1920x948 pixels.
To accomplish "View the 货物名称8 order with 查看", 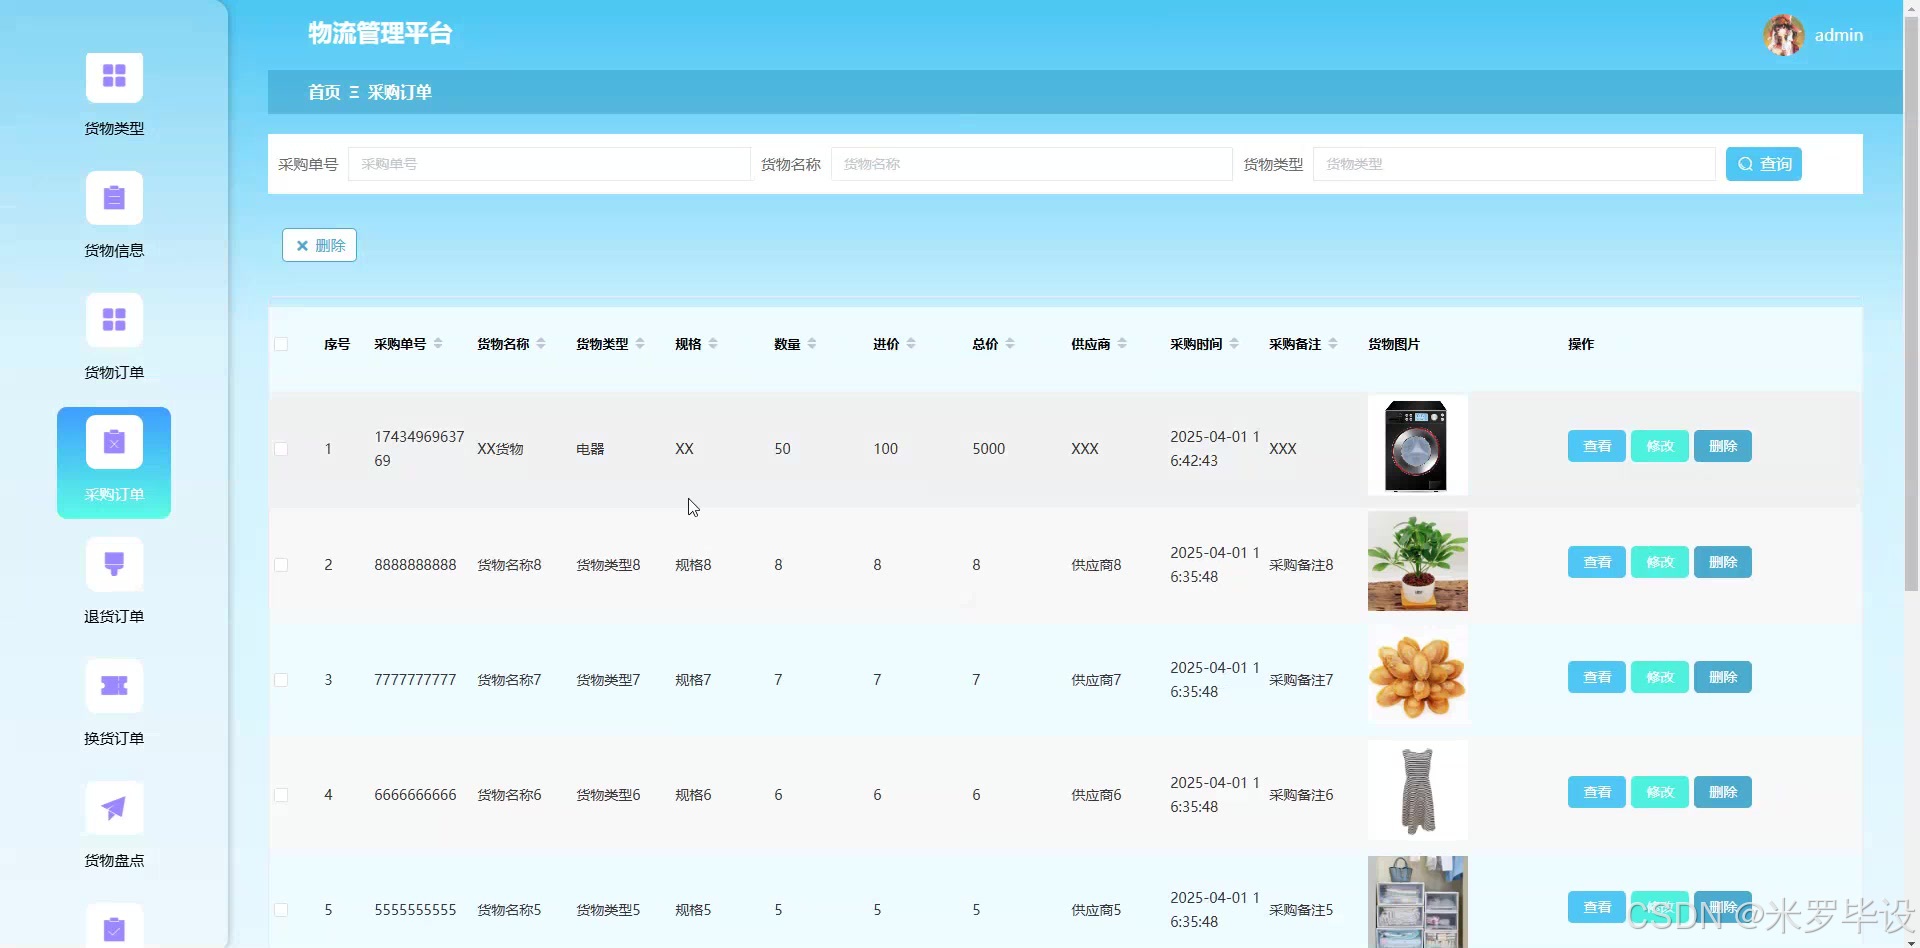I will pyautogui.click(x=1597, y=562).
